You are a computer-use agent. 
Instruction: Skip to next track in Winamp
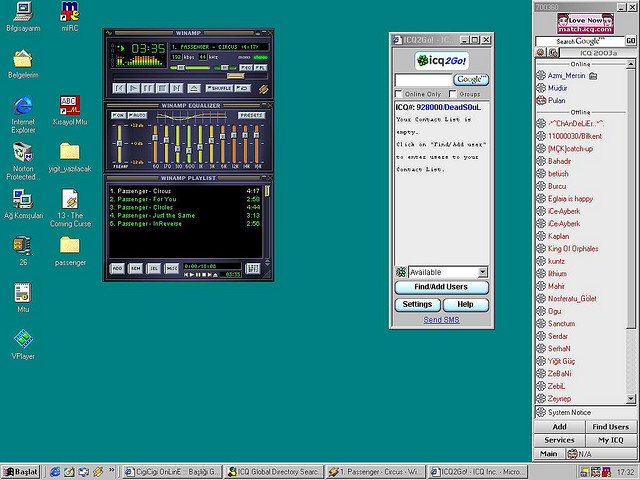[x=176, y=88]
